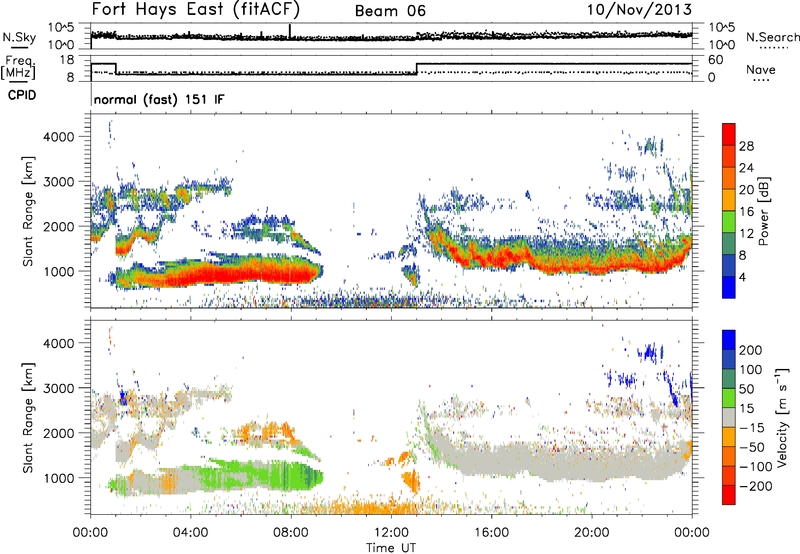Click the '12:00' time tick label
Image resolution: width=800 pixels, height=554 pixels.
391,533
